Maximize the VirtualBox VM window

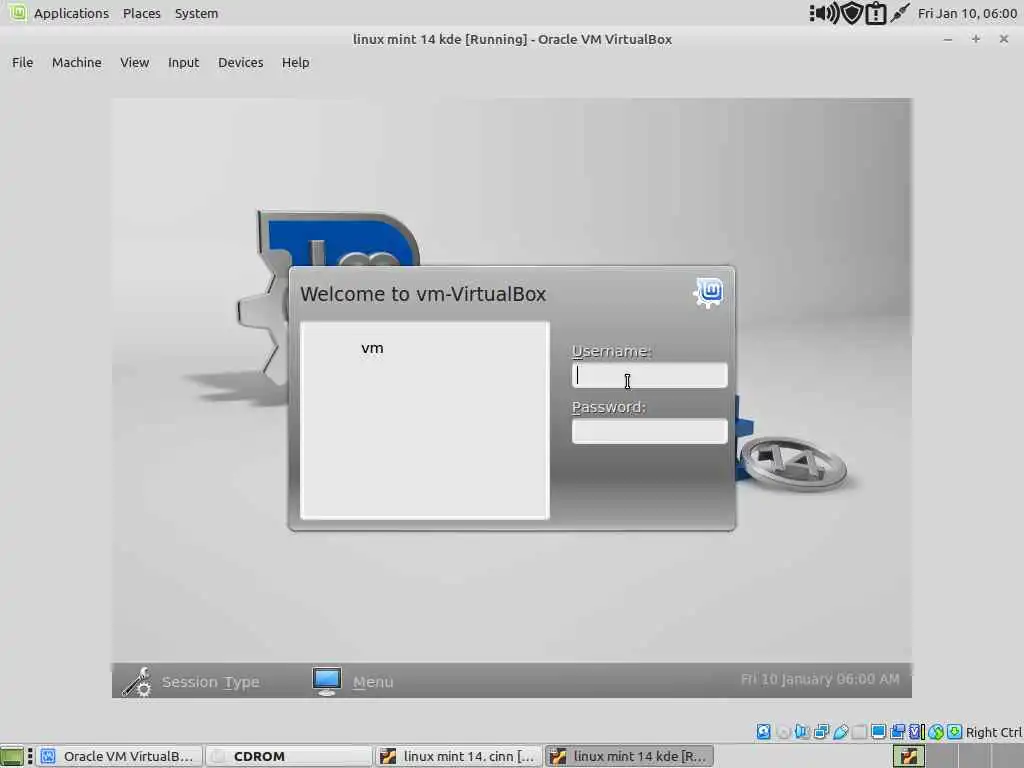(x=976, y=39)
